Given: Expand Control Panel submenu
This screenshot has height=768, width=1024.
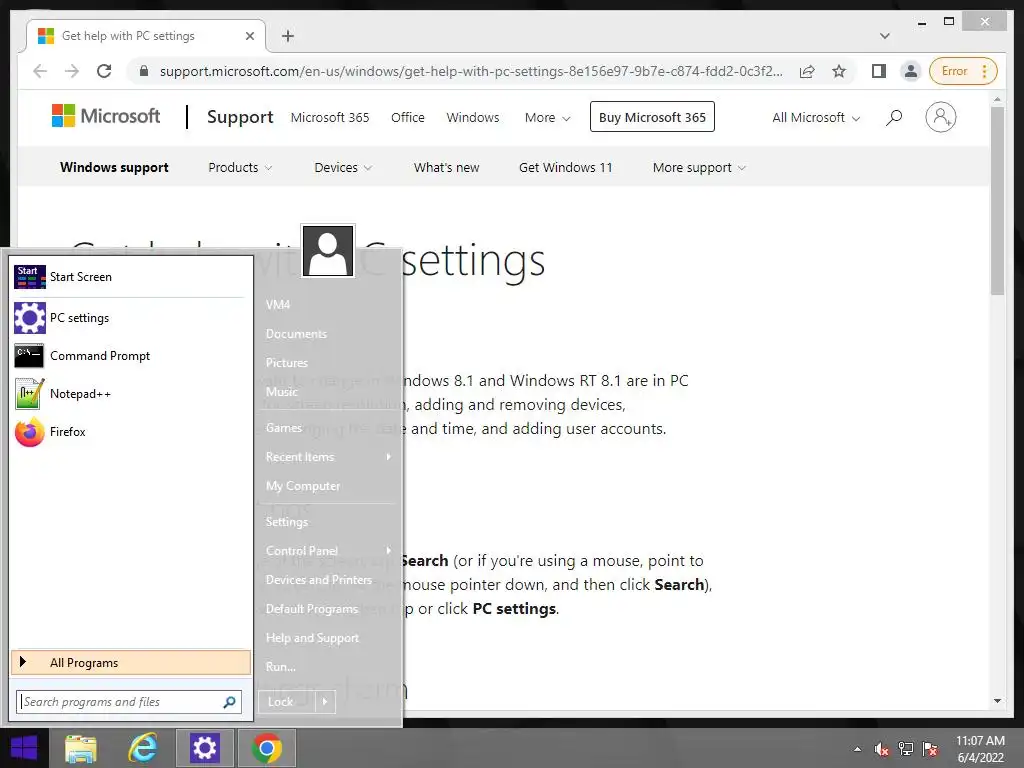Looking at the screenshot, I should [x=328, y=551].
